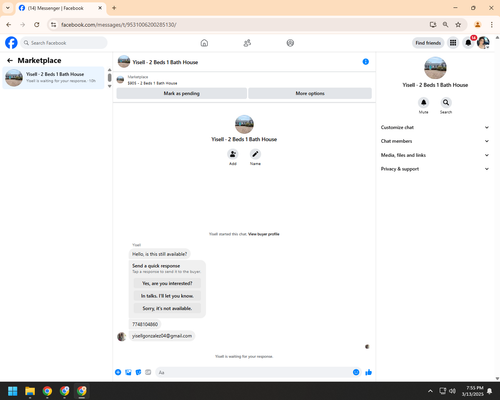Open more actions plus icon in composer
The width and height of the screenshot is (500, 400).
tap(118, 372)
